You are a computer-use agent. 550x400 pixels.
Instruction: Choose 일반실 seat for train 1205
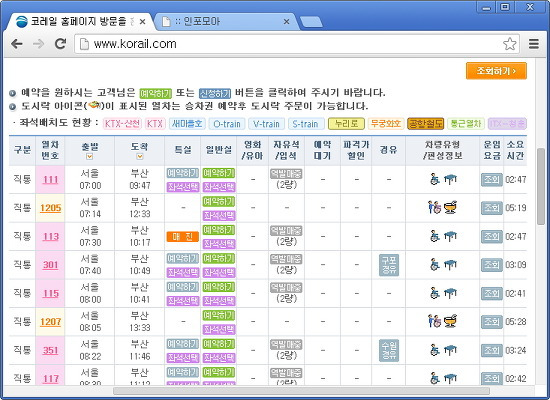point(219,215)
